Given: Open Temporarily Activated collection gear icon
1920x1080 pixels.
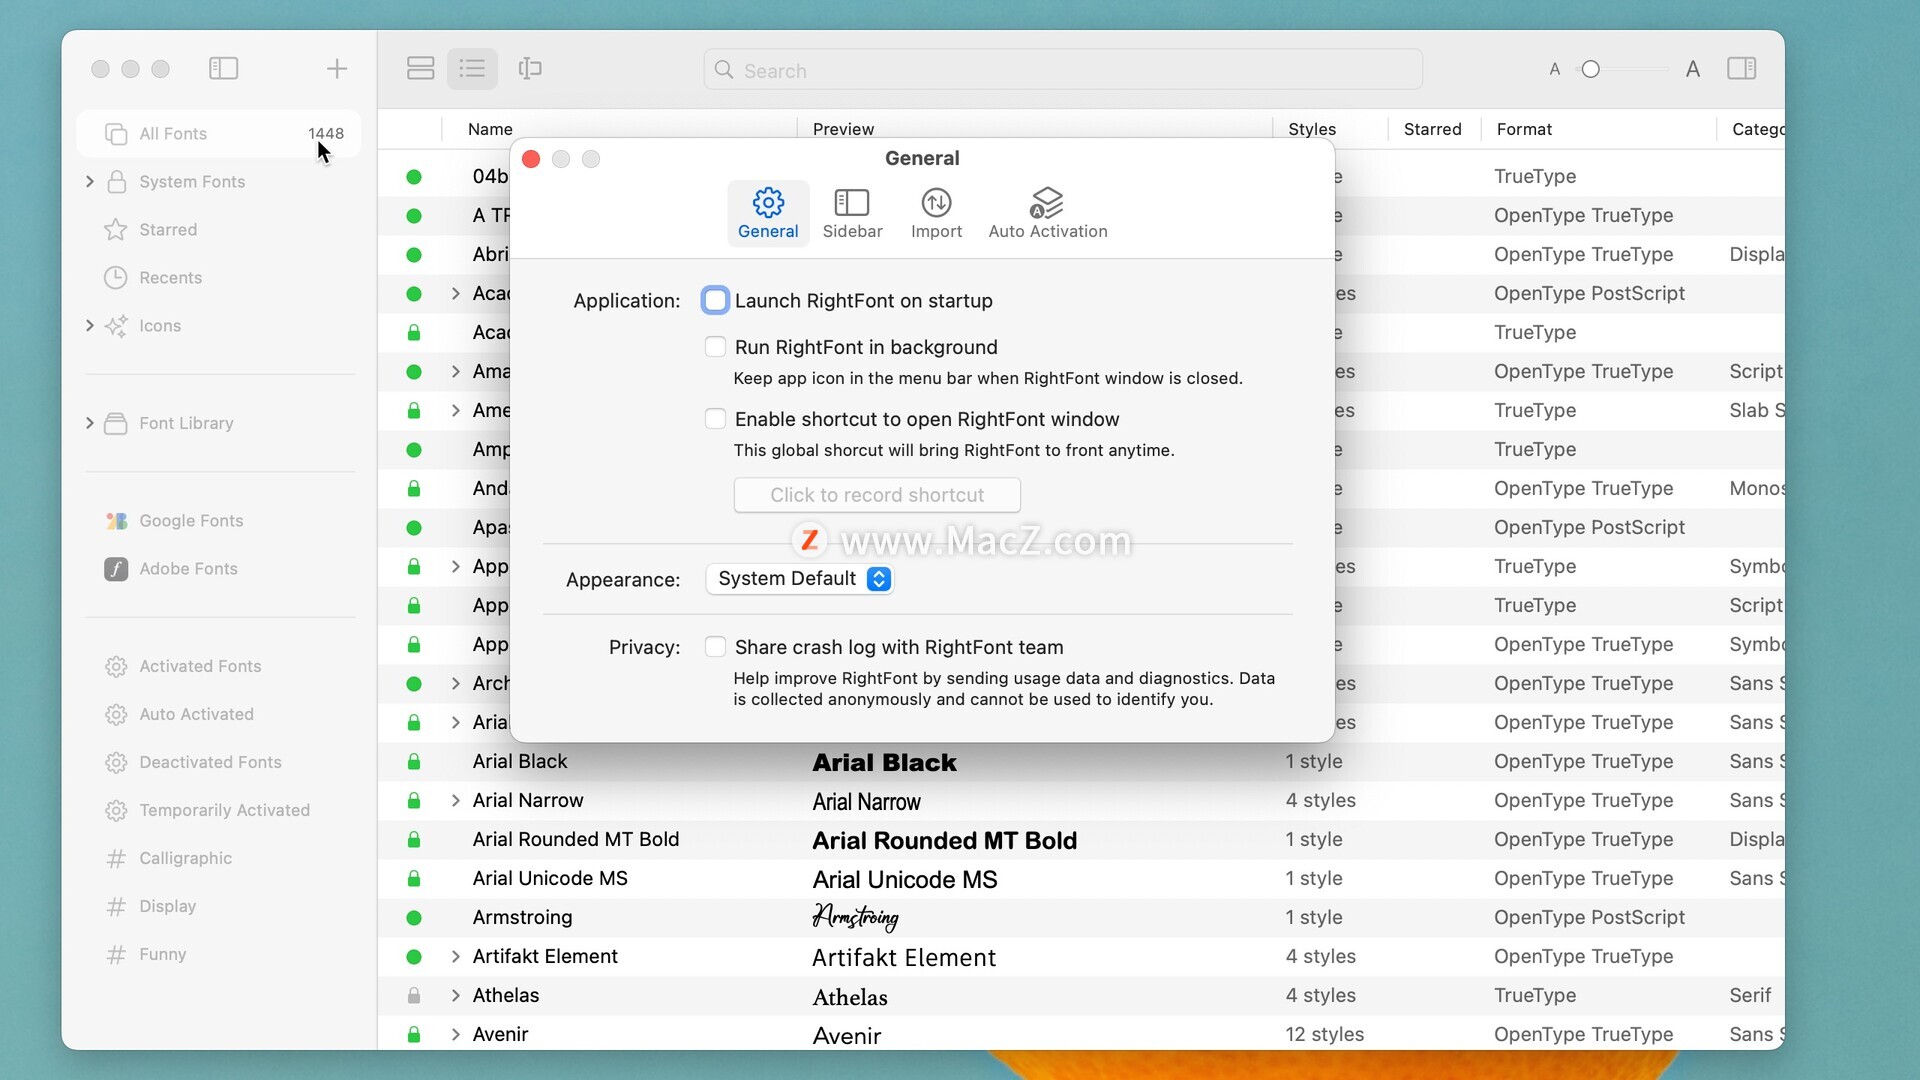Looking at the screenshot, I should (x=116, y=810).
